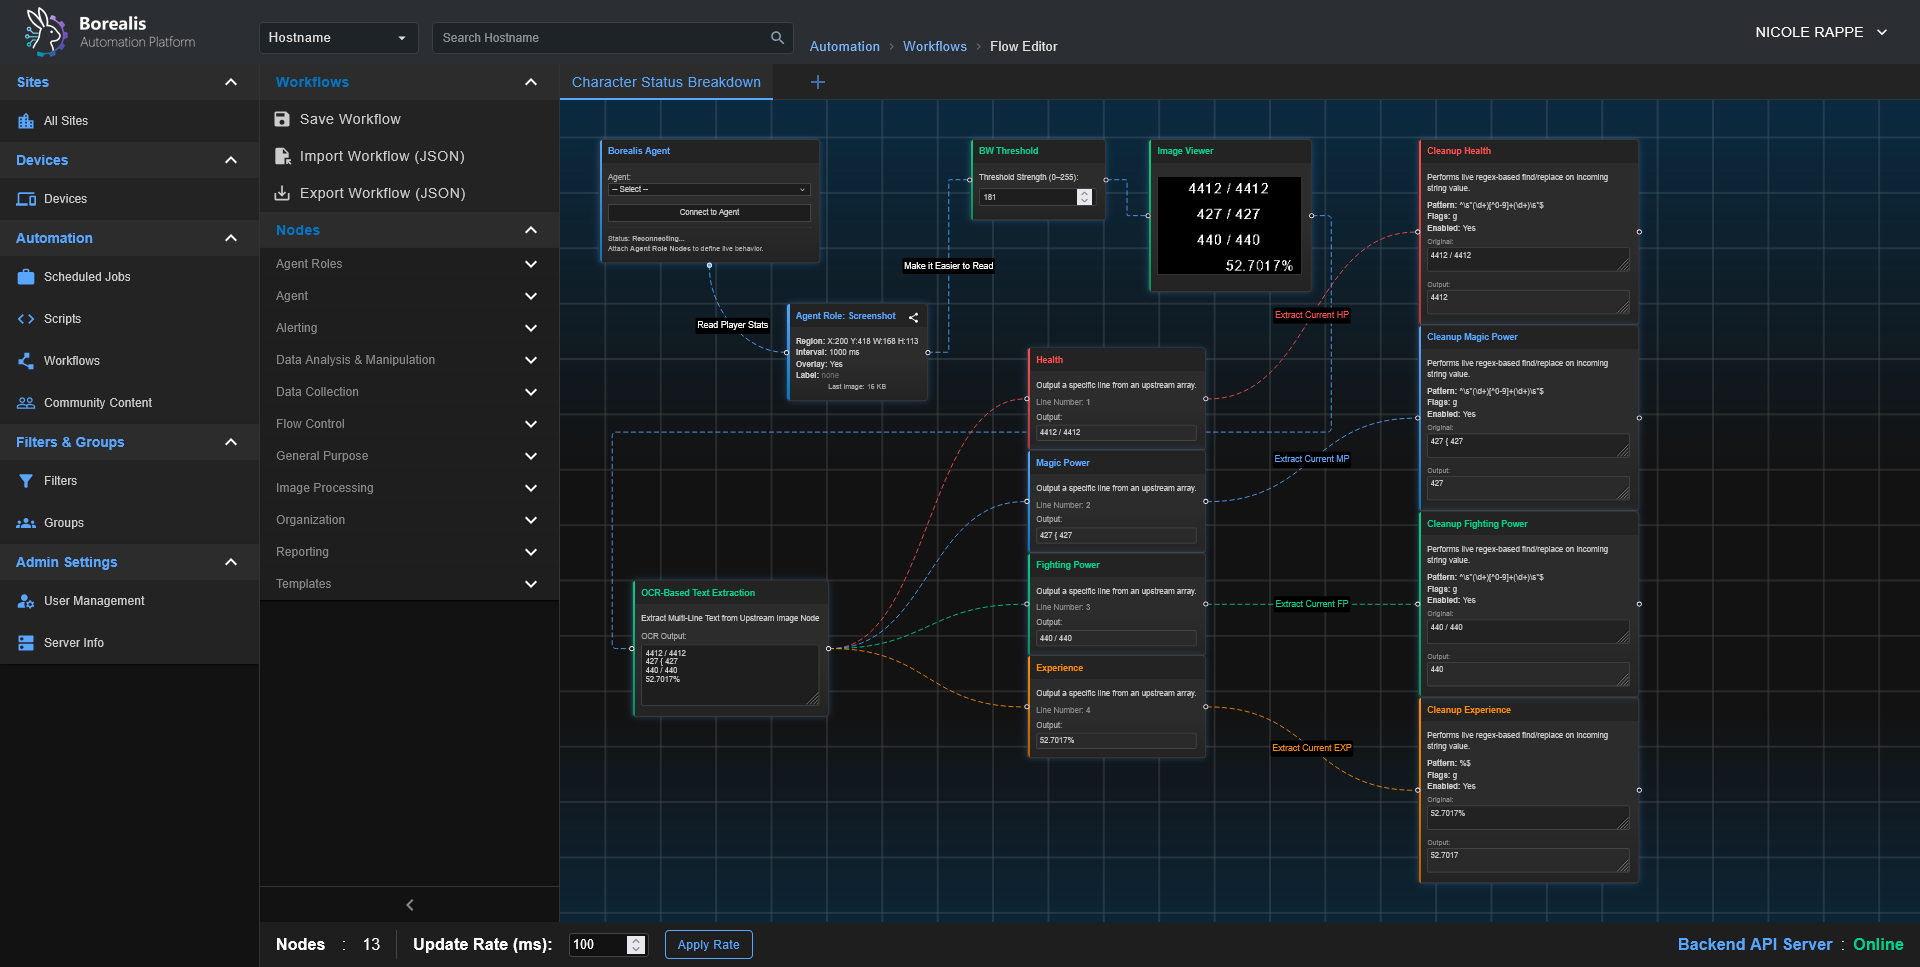This screenshot has width=1920, height=967.
Task: Open the Agent select dropdown in Borealis Agent node
Action: pyautogui.click(x=708, y=189)
